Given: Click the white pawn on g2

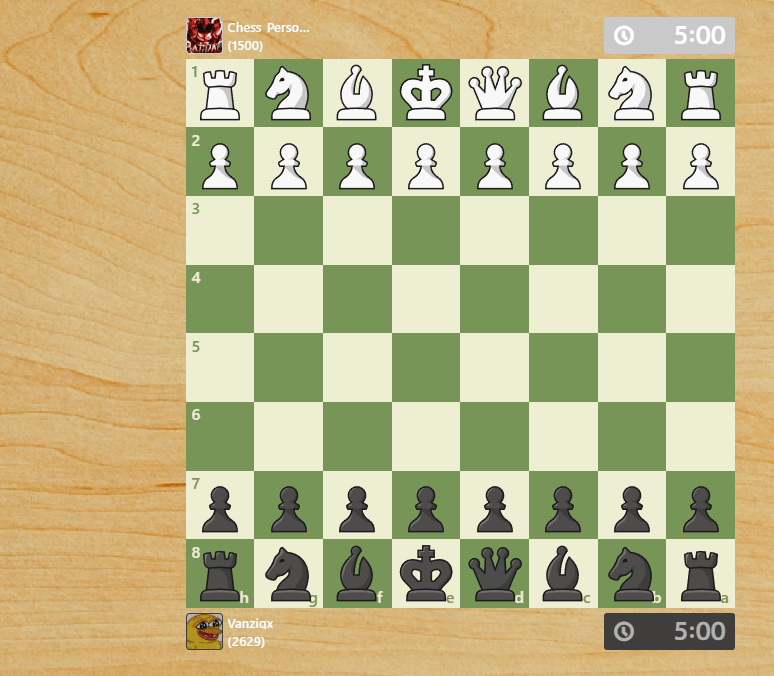Looking at the screenshot, I should [289, 166].
